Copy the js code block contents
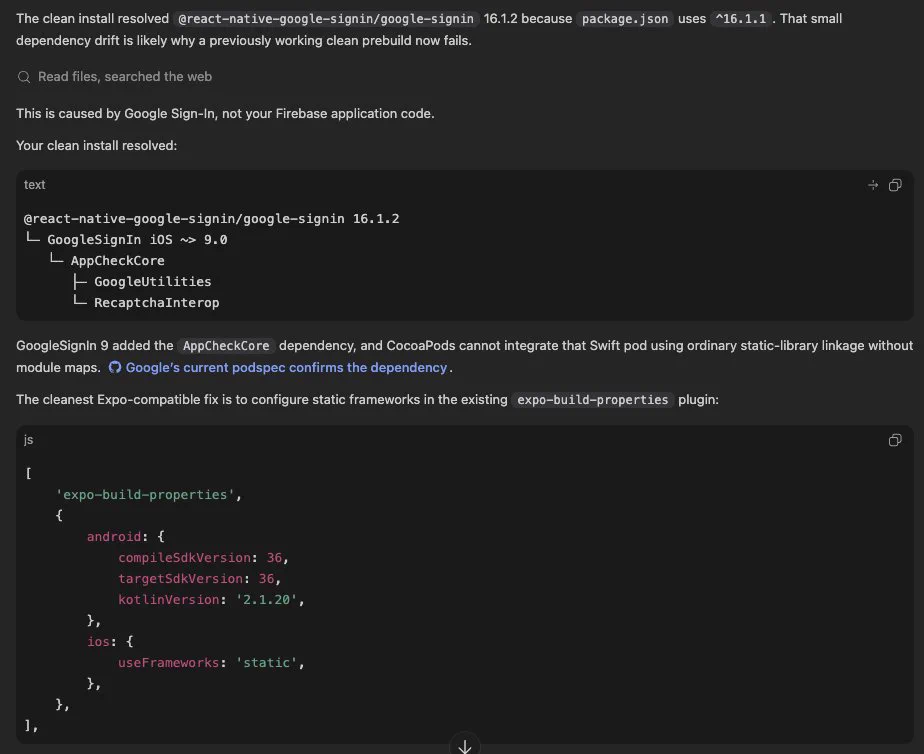Image resolution: width=924 pixels, height=754 pixels. click(x=895, y=440)
